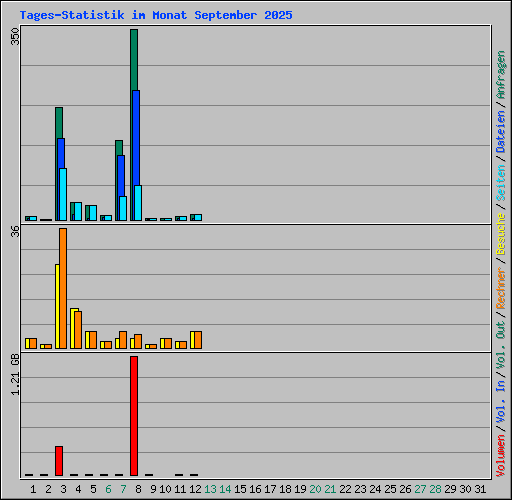Click the Seiten legend label
This screenshot has height=500, width=512.
(501, 183)
